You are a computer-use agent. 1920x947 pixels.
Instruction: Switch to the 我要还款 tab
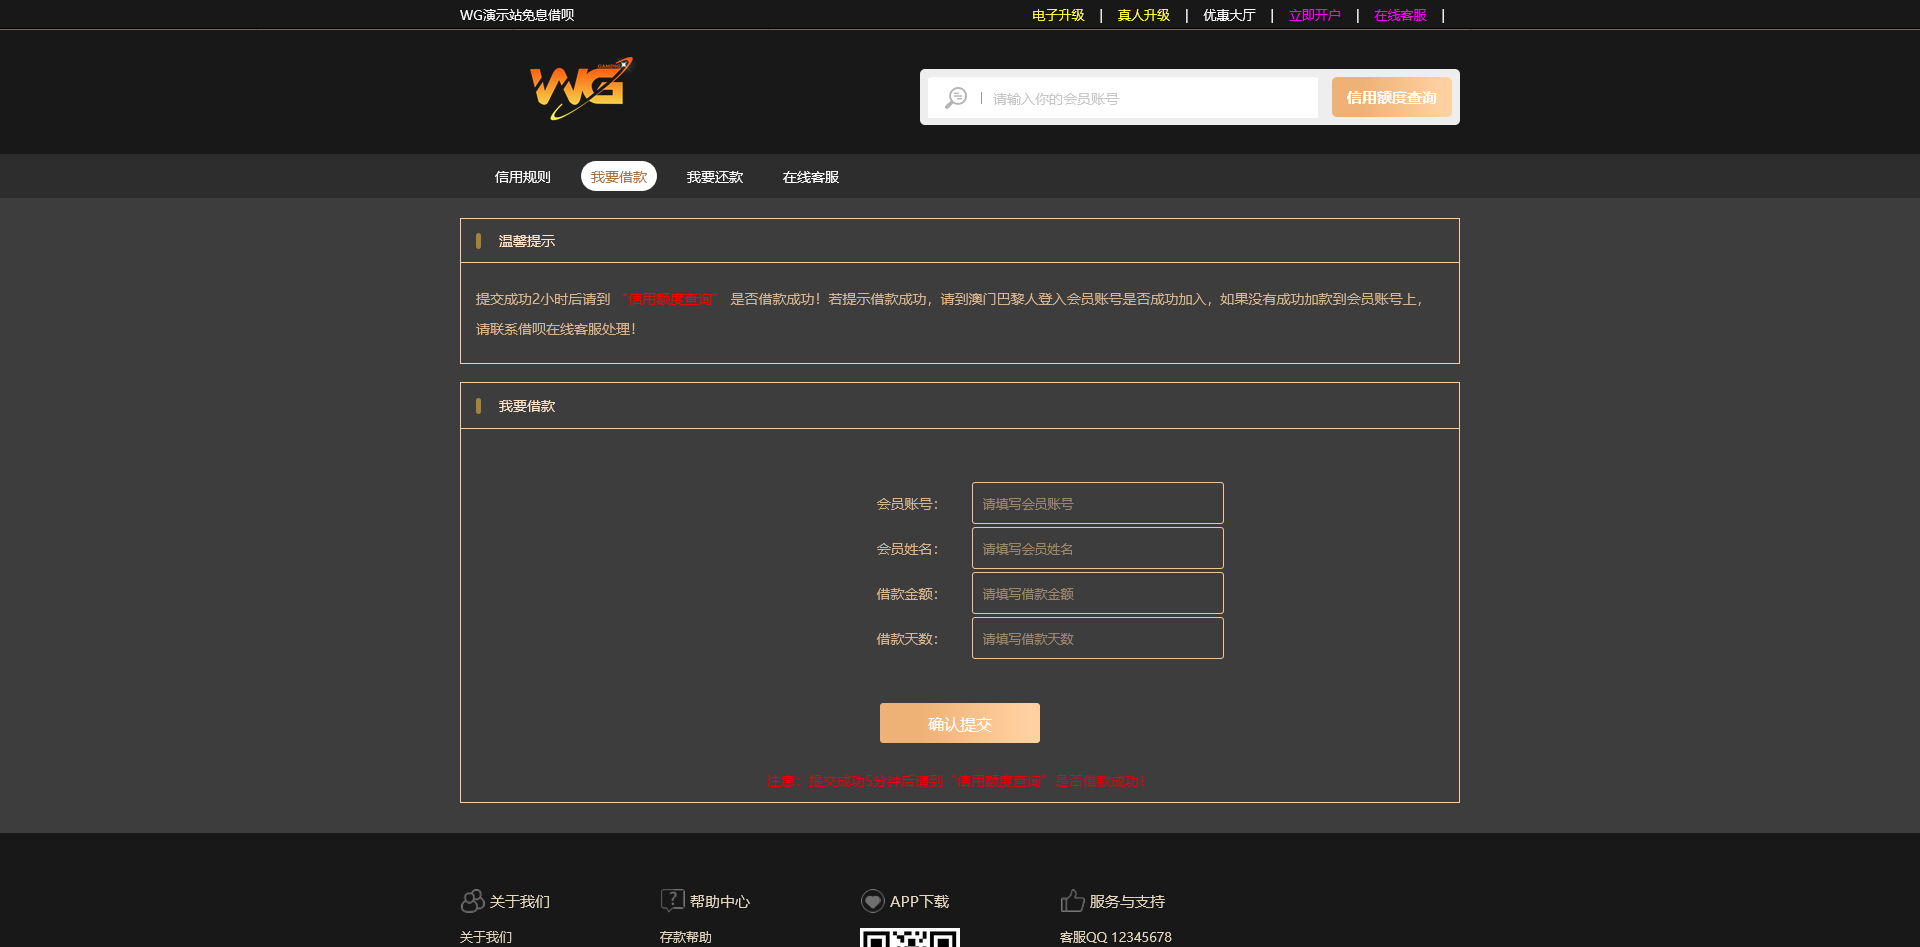[x=714, y=177]
